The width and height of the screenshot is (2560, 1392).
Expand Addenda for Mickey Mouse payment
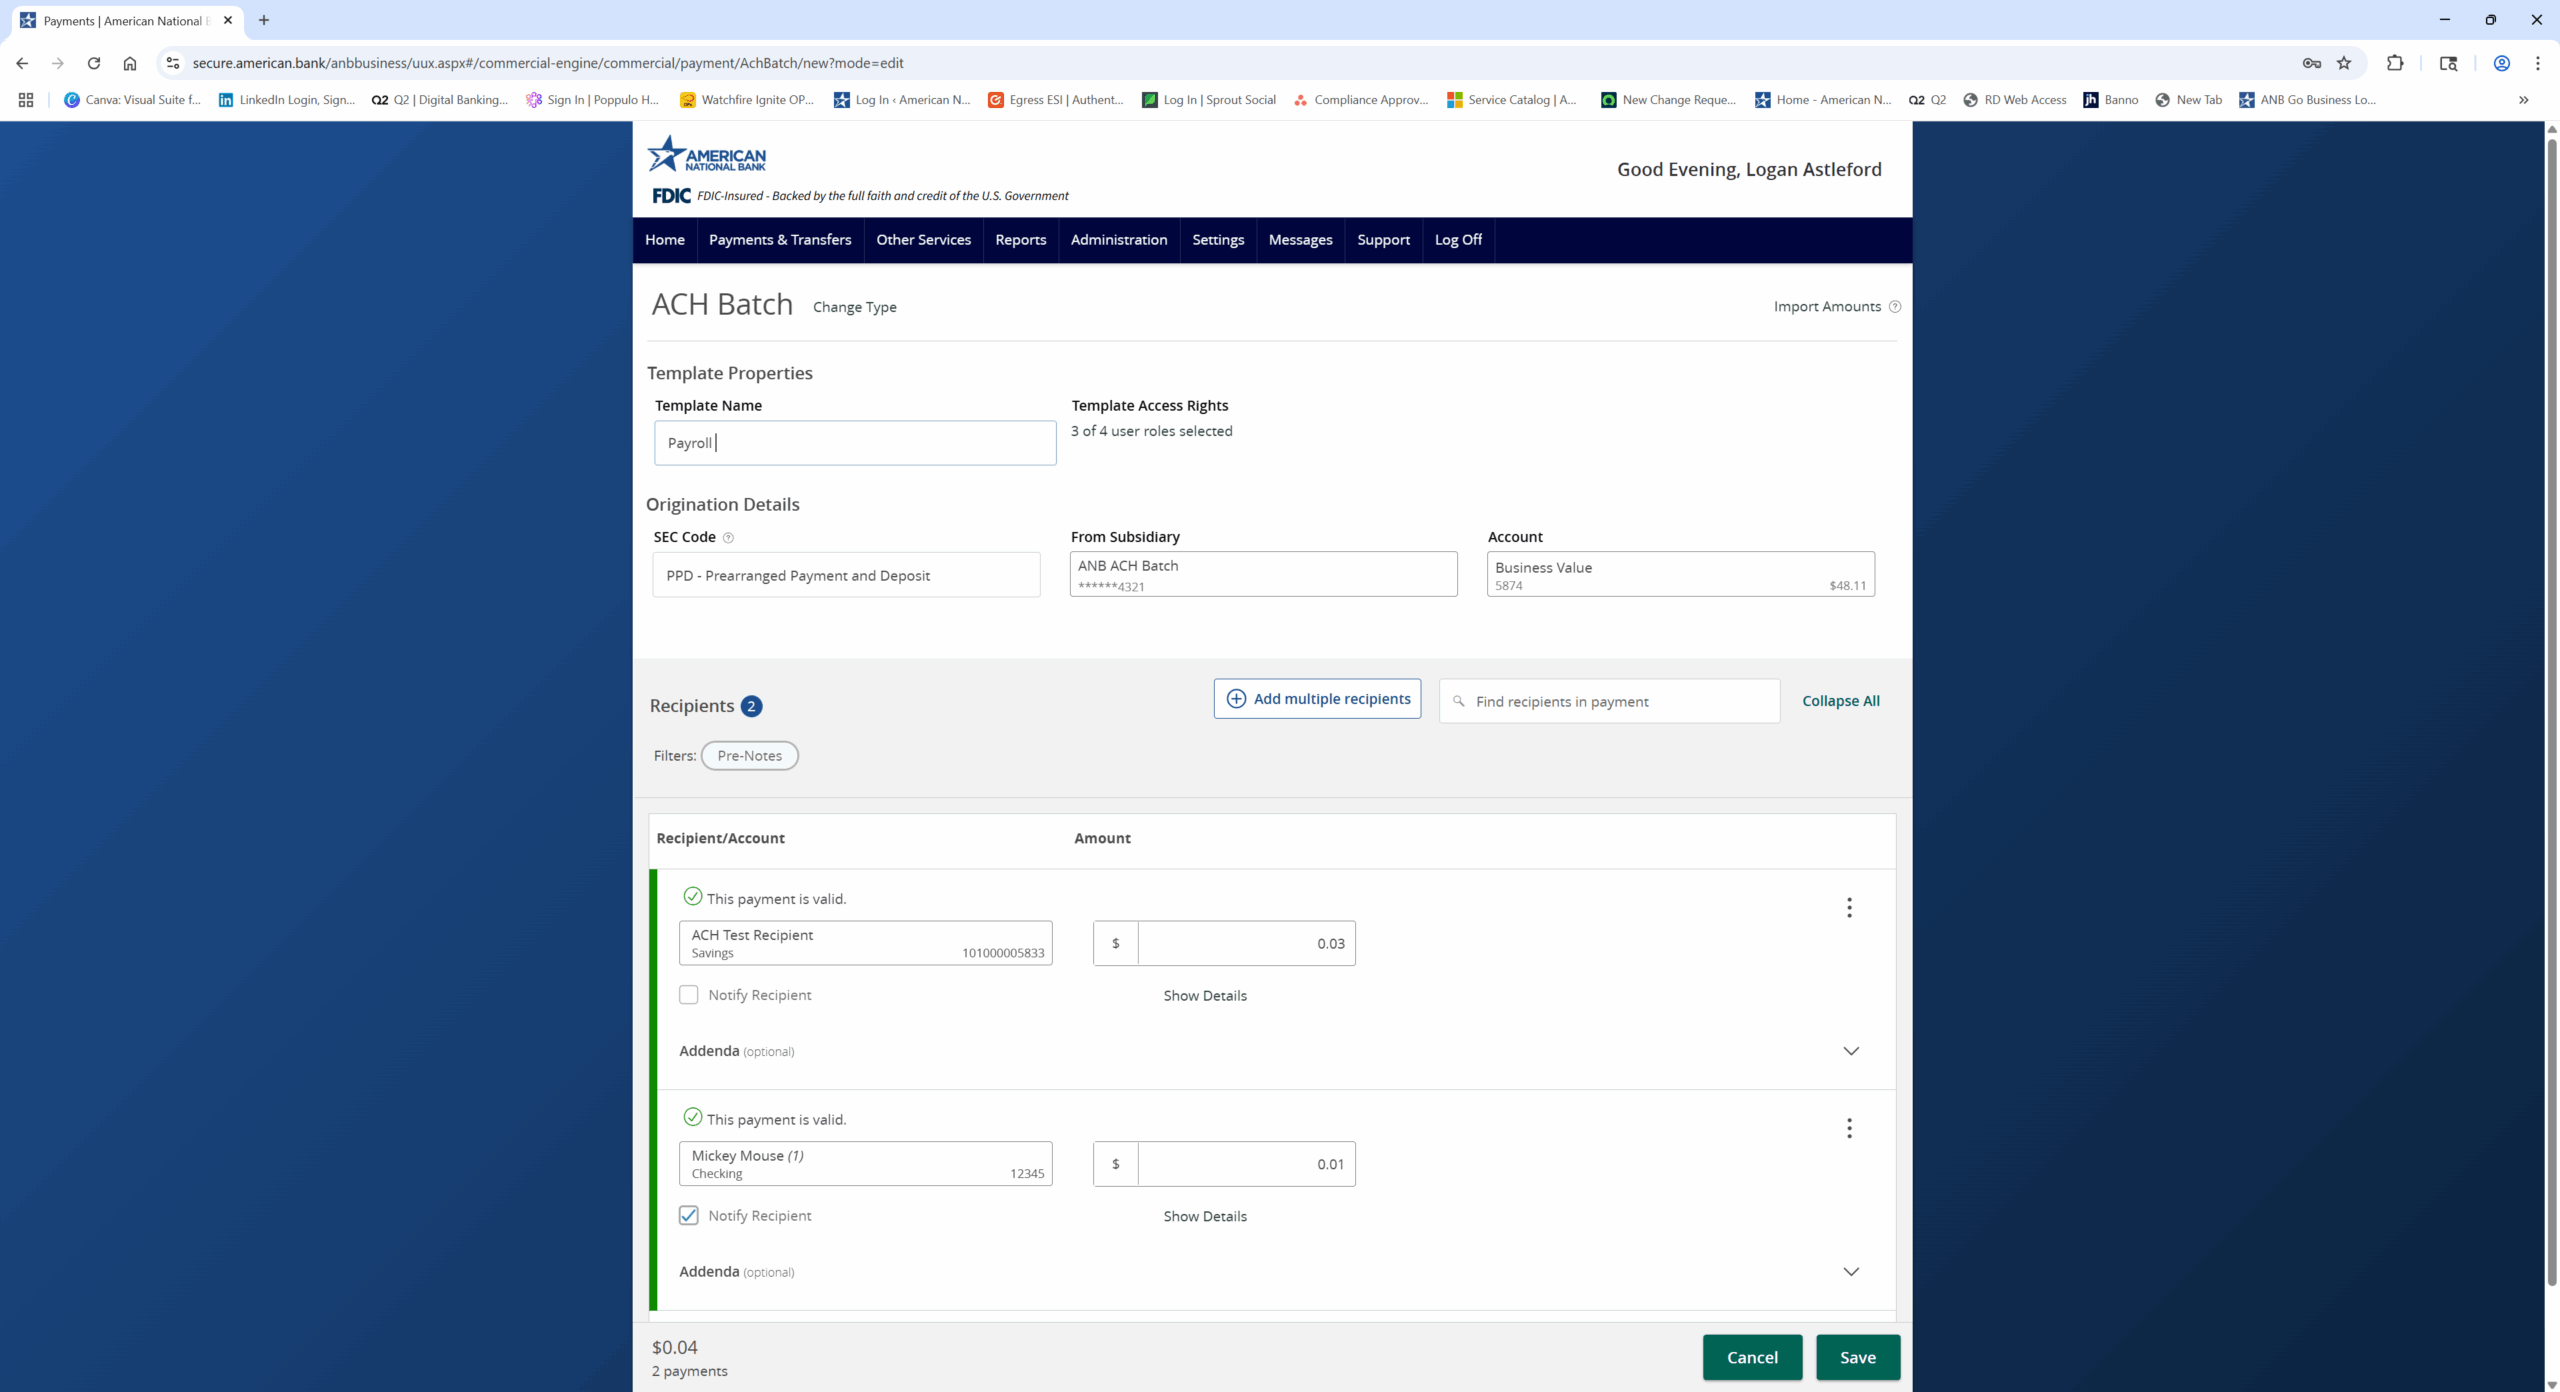tap(1850, 1271)
